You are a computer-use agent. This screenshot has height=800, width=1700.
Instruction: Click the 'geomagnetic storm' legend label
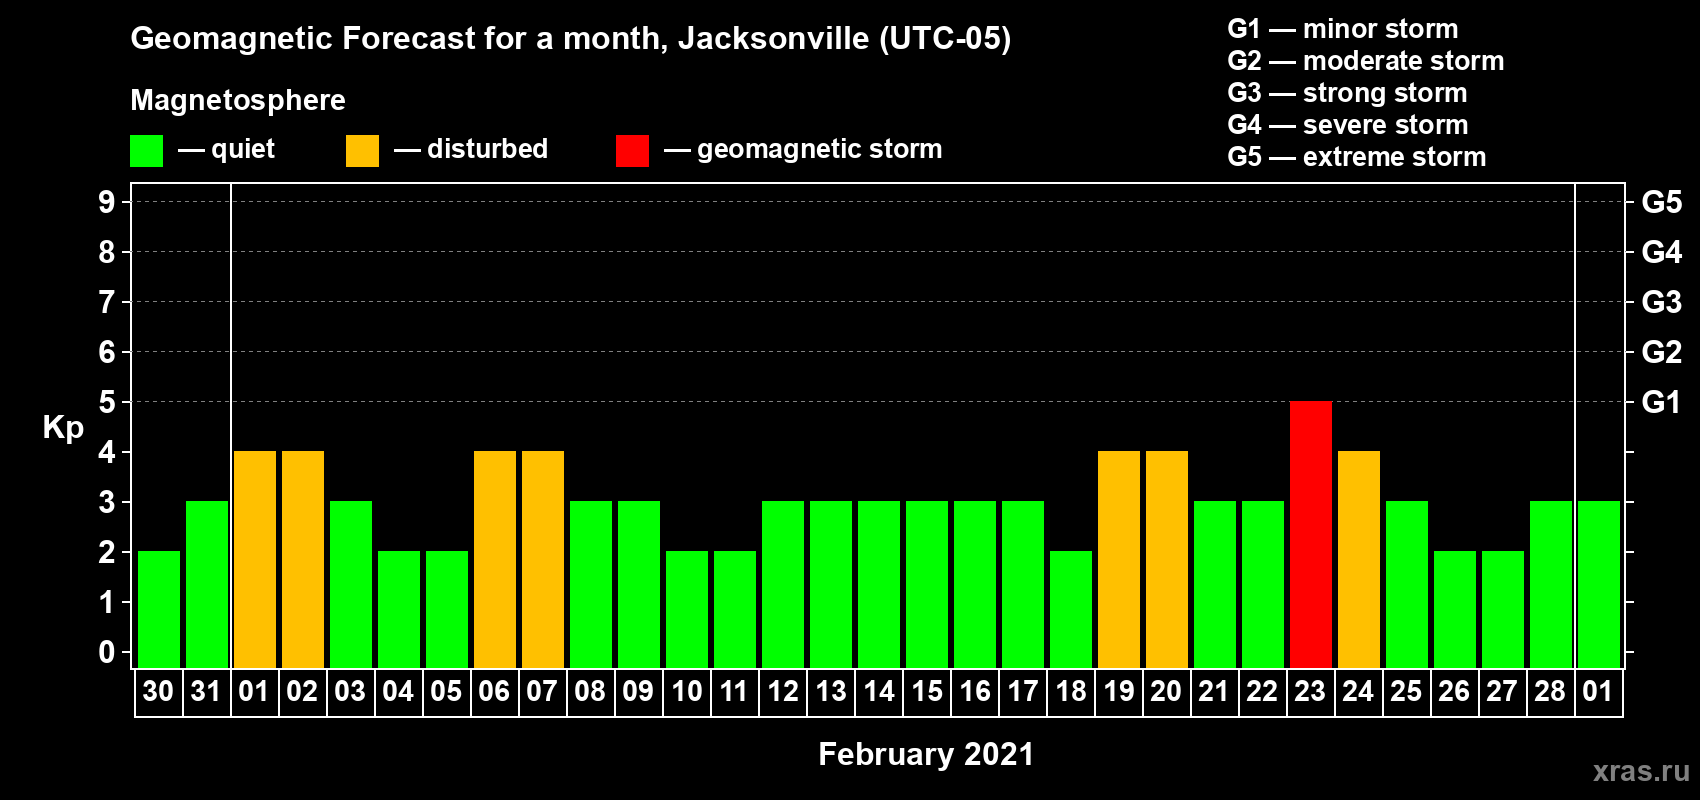(x=820, y=150)
